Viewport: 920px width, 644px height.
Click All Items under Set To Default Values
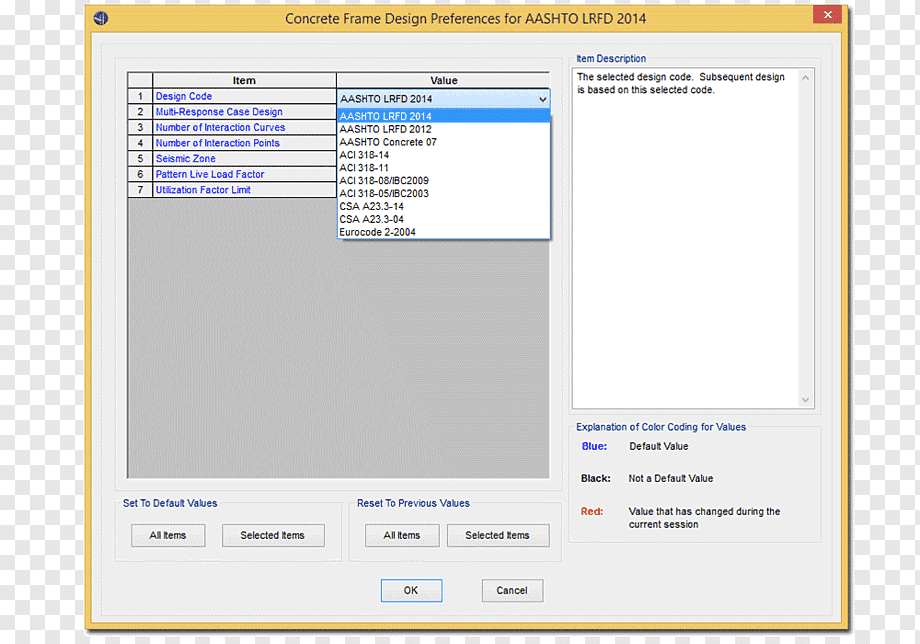(168, 535)
